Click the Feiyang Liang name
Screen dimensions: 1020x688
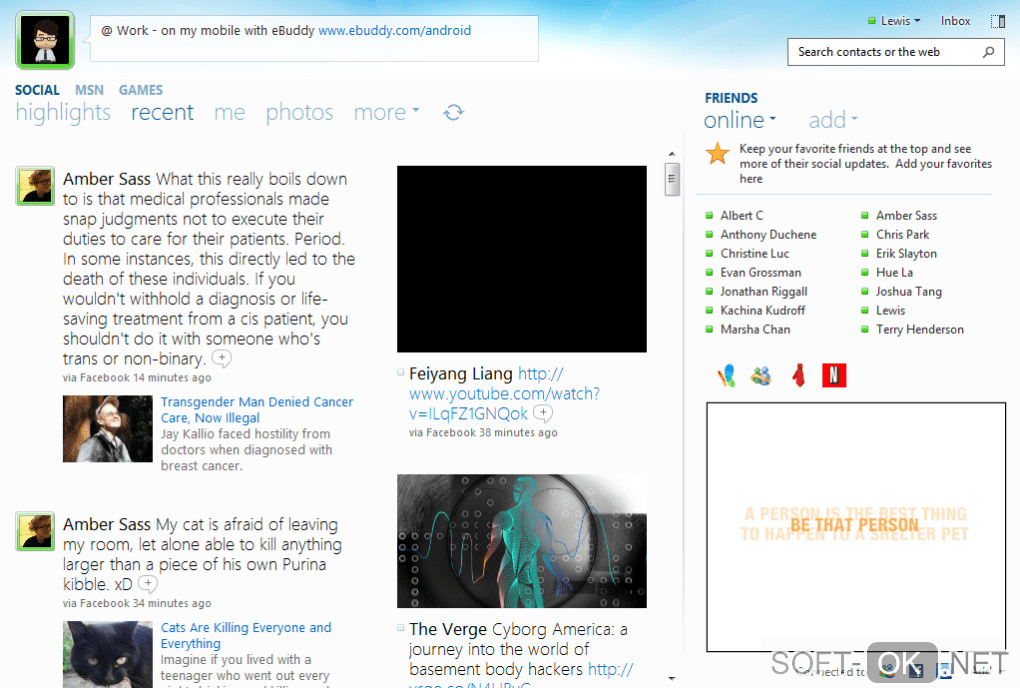(461, 374)
